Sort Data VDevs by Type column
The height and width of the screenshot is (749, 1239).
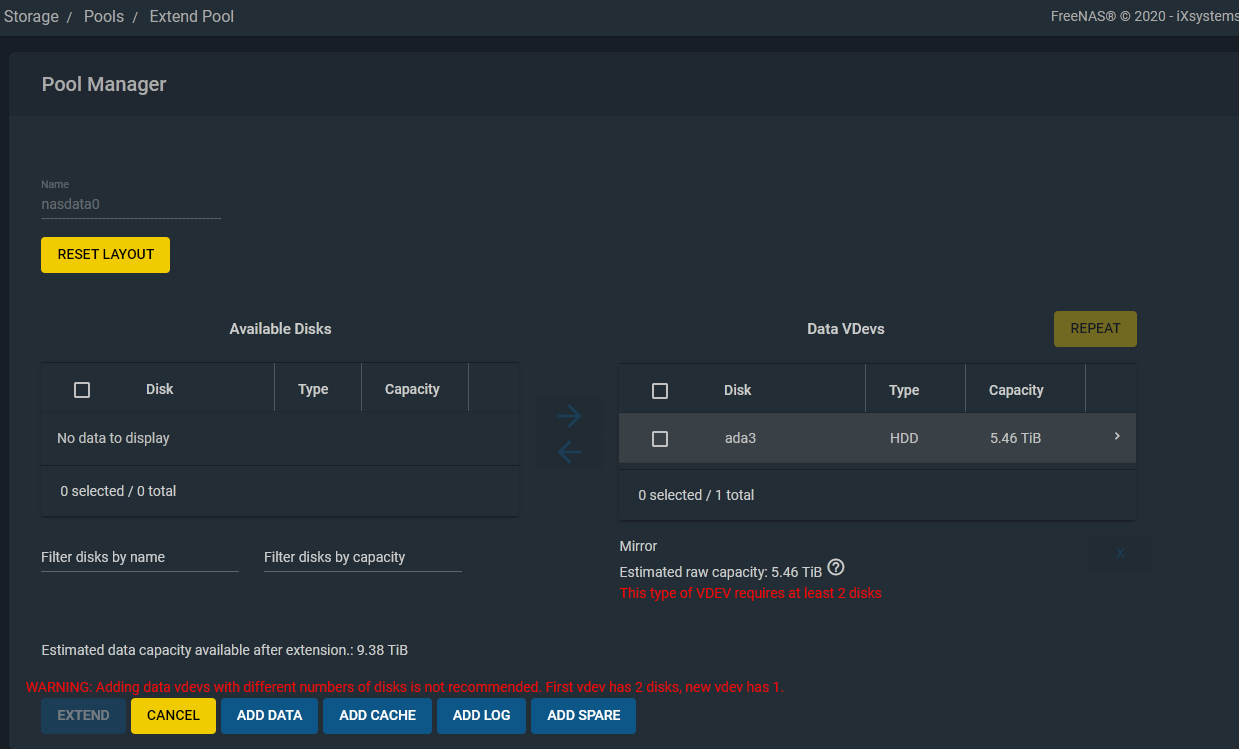pyautogui.click(x=904, y=390)
